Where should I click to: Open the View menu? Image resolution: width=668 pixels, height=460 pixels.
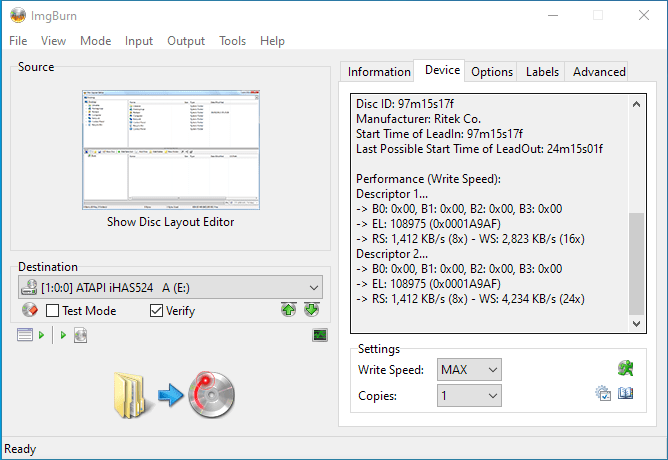coord(53,41)
